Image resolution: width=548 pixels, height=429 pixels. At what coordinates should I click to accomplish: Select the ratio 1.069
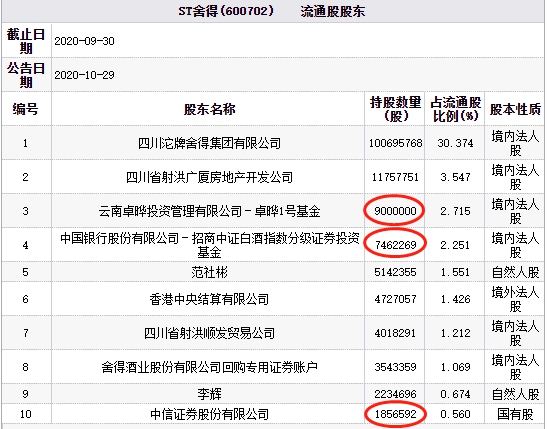pyautogui.click(x=455, y=367)
